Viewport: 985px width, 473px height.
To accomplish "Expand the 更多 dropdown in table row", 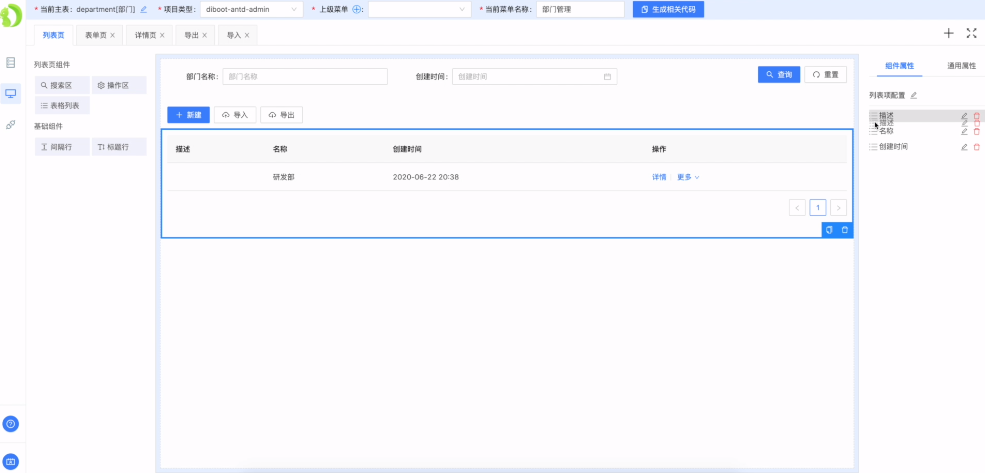I will pyautogui.click(x=688, y=177).
